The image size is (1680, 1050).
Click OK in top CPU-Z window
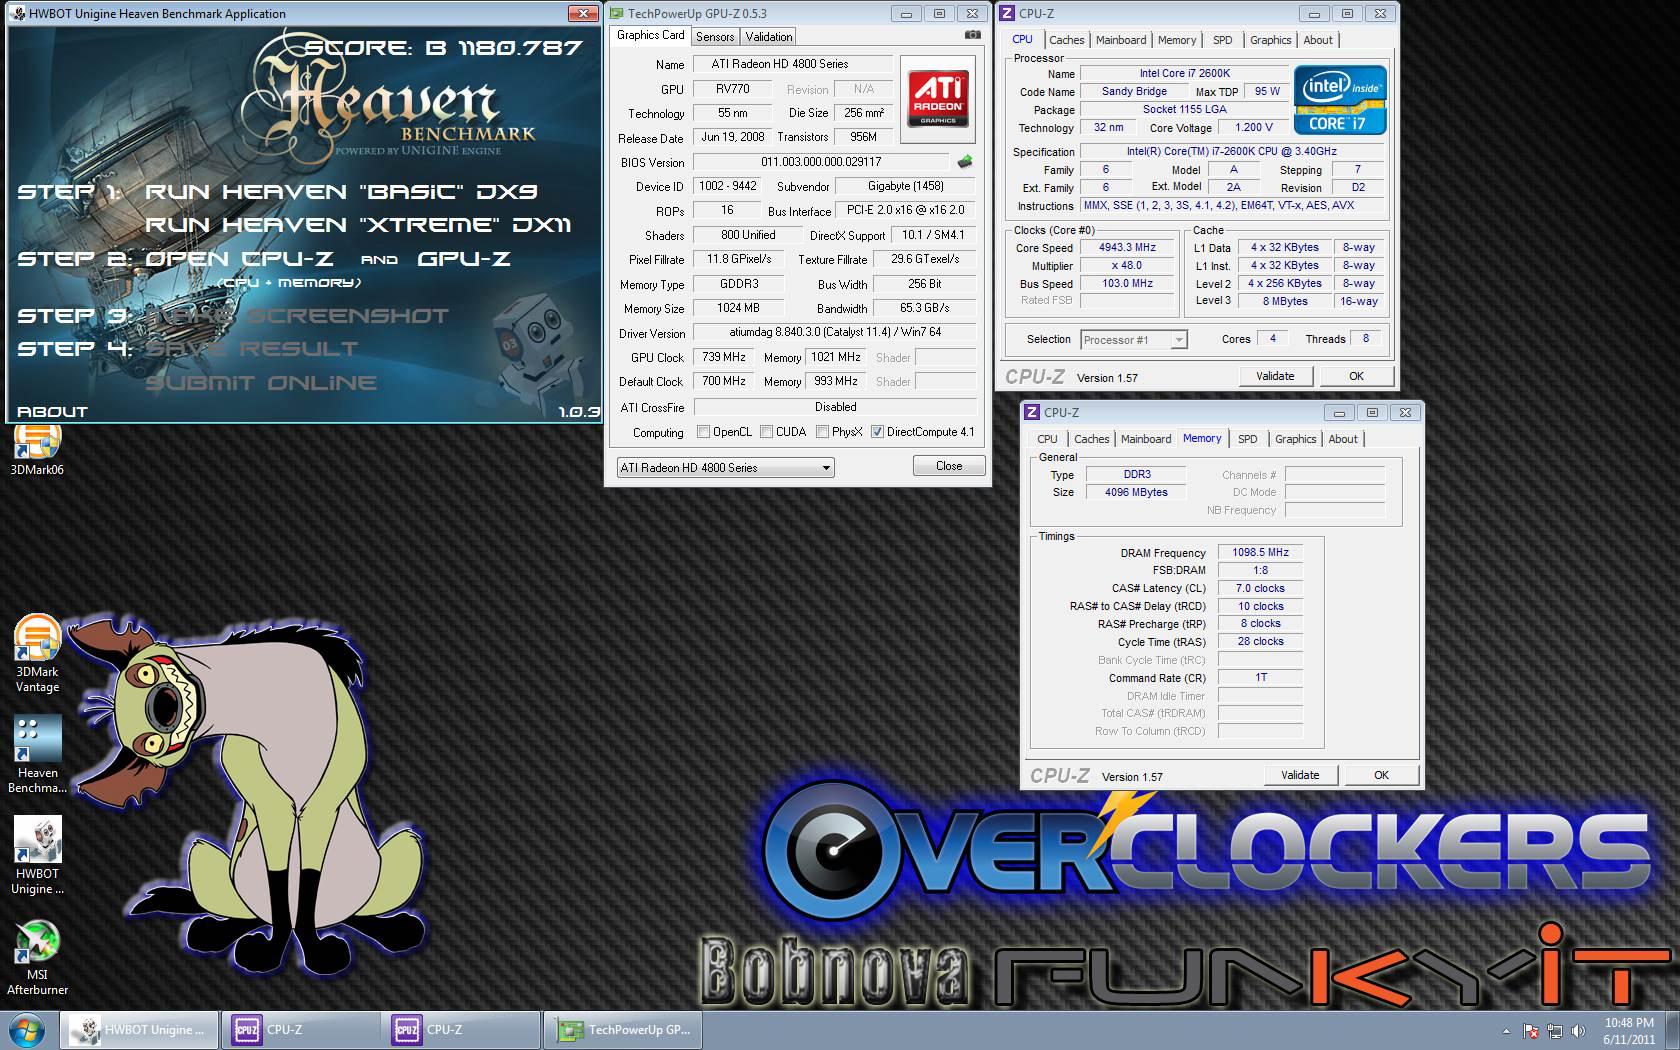1356,376
